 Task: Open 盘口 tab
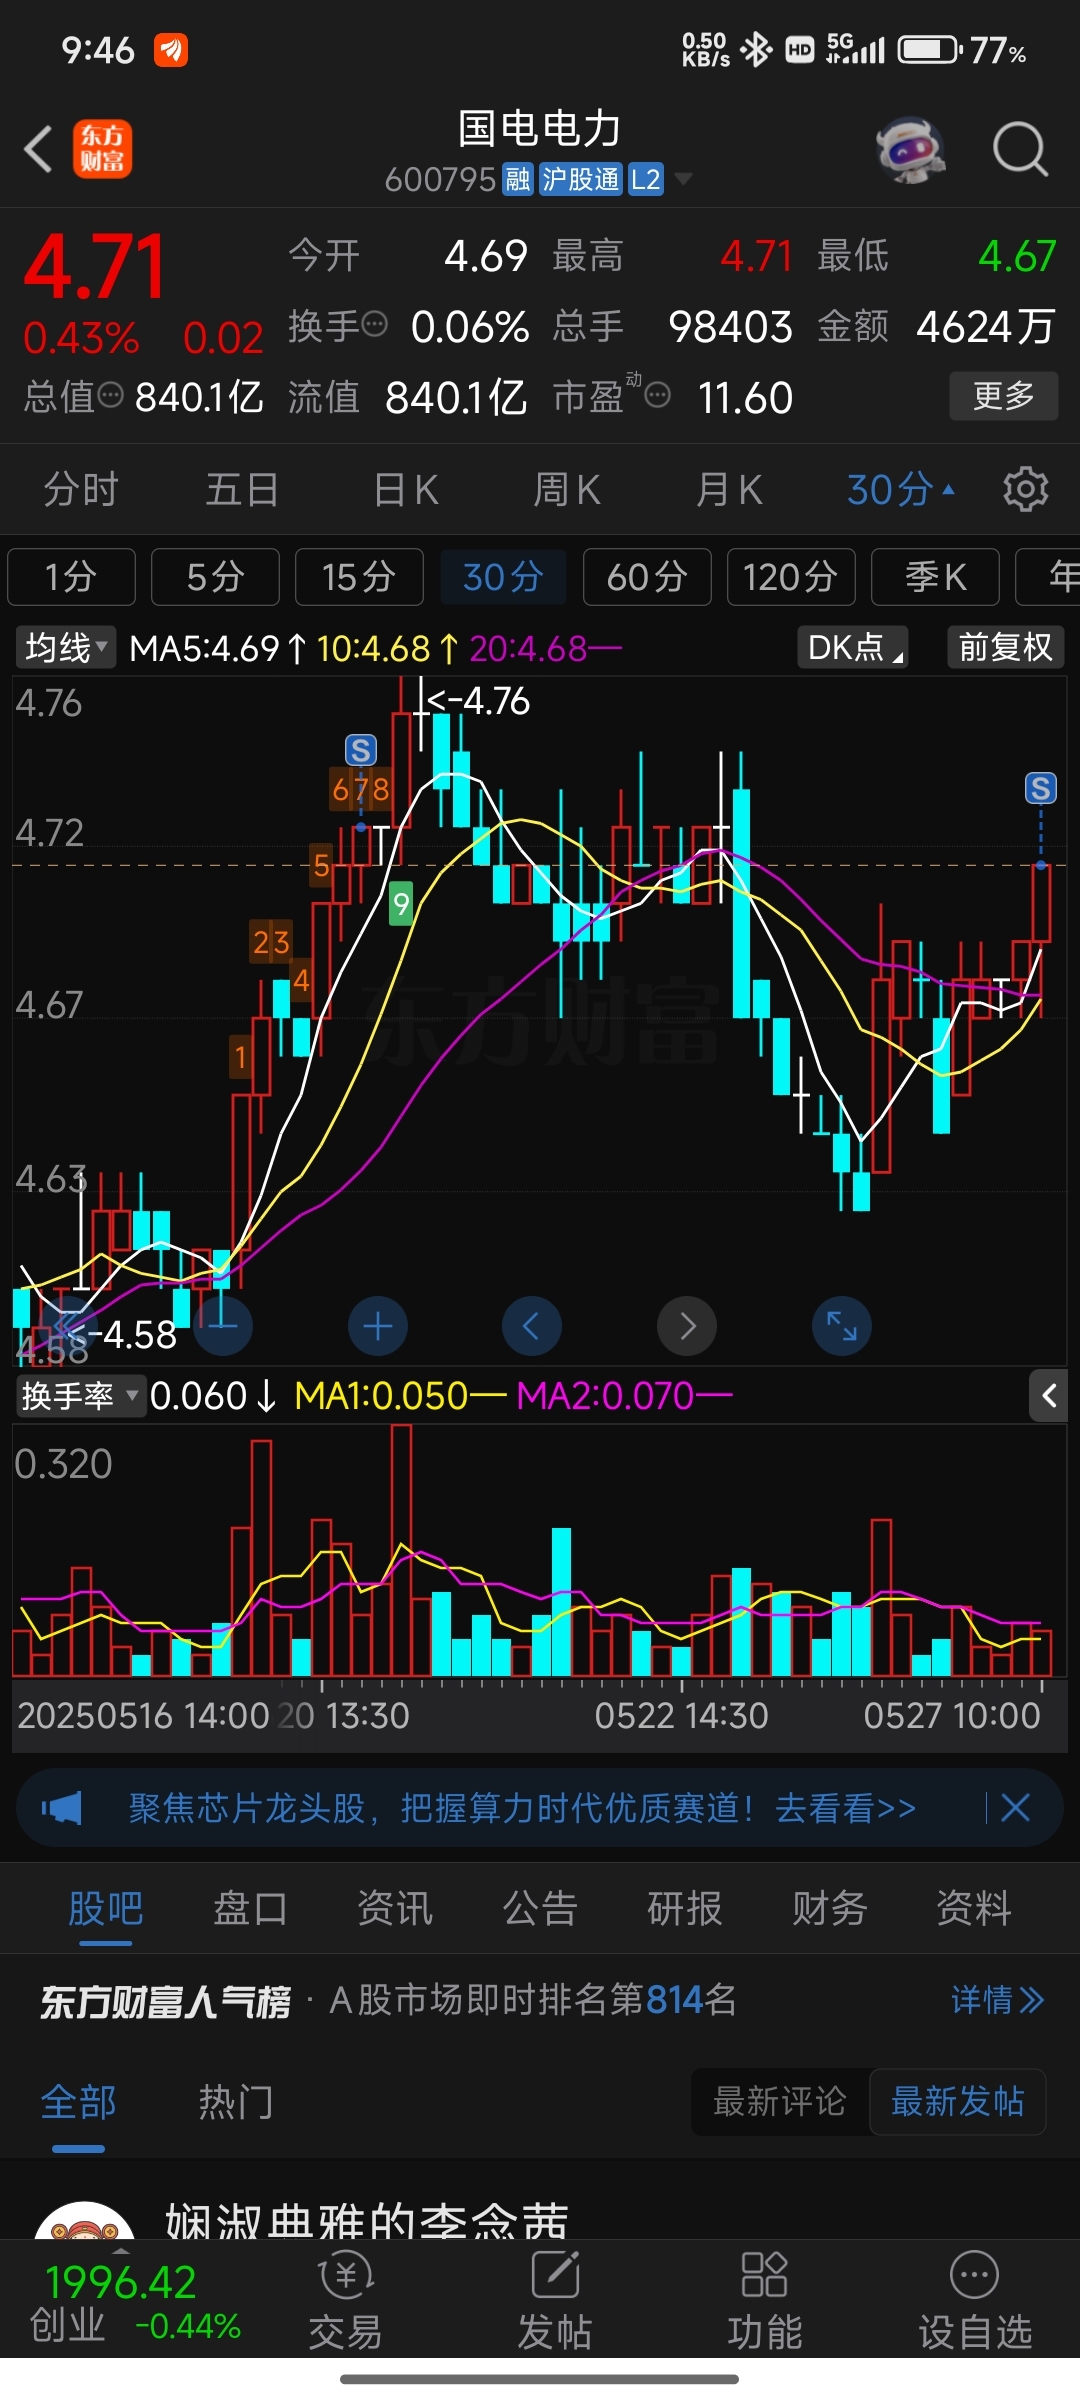pyautogui.click(x=250, y=1908)
